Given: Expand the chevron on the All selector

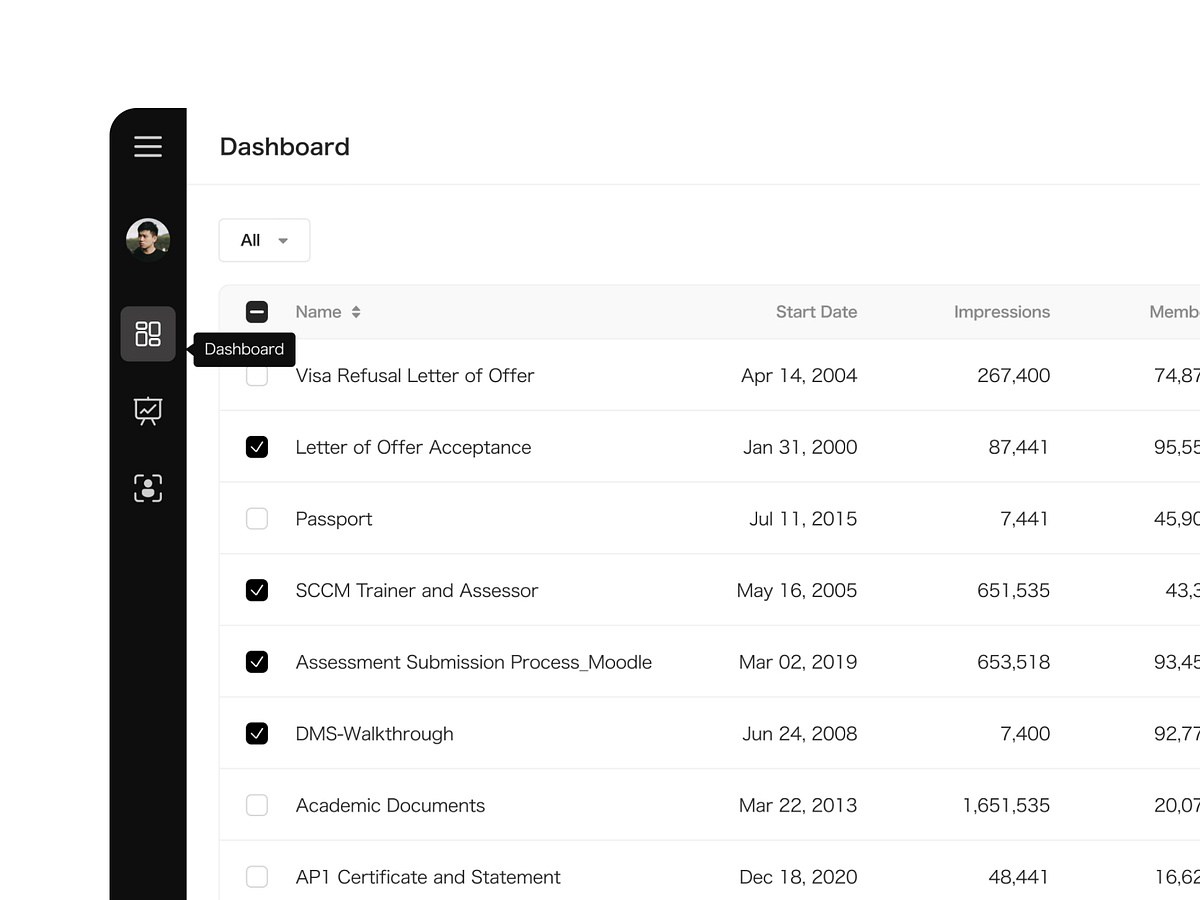Looking at the screenshot, I should click(x=283, y=240).
